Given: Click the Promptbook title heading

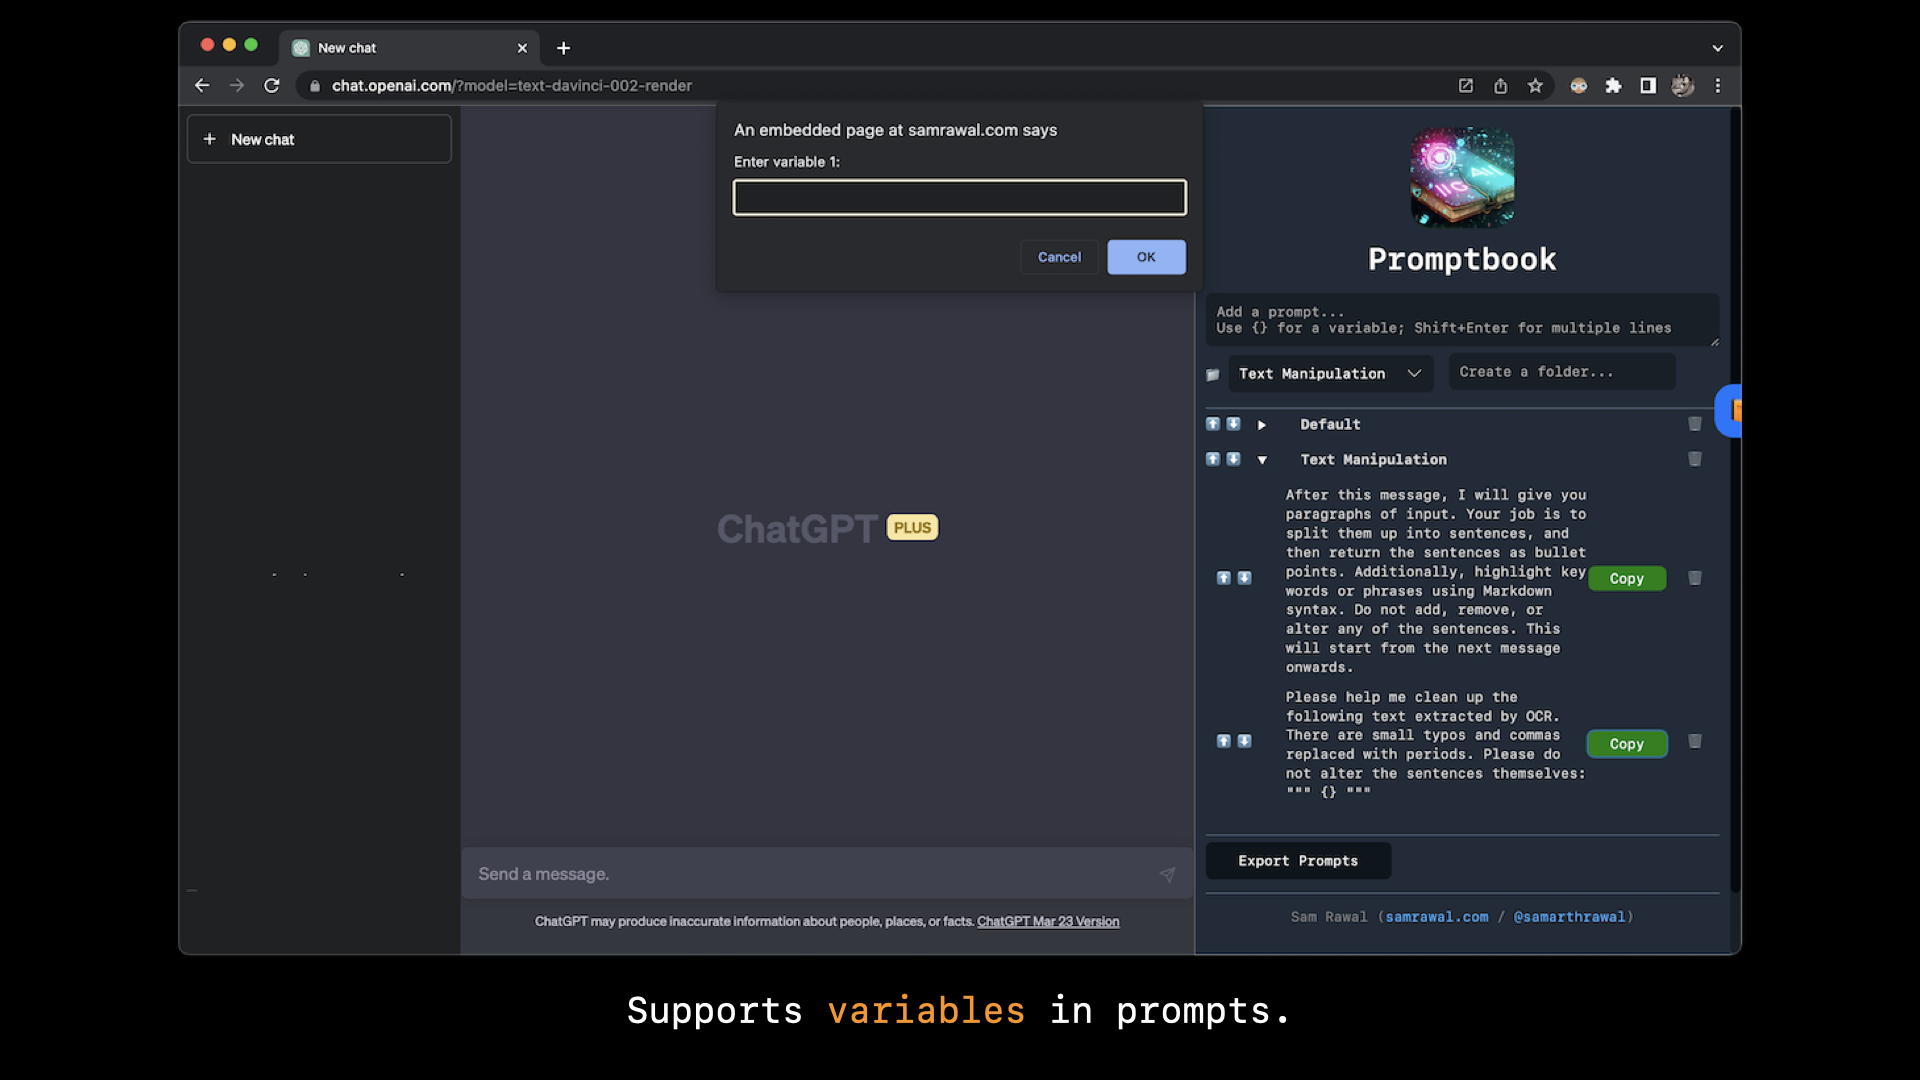Looking at the screenshot, I should pos(1462,260).
